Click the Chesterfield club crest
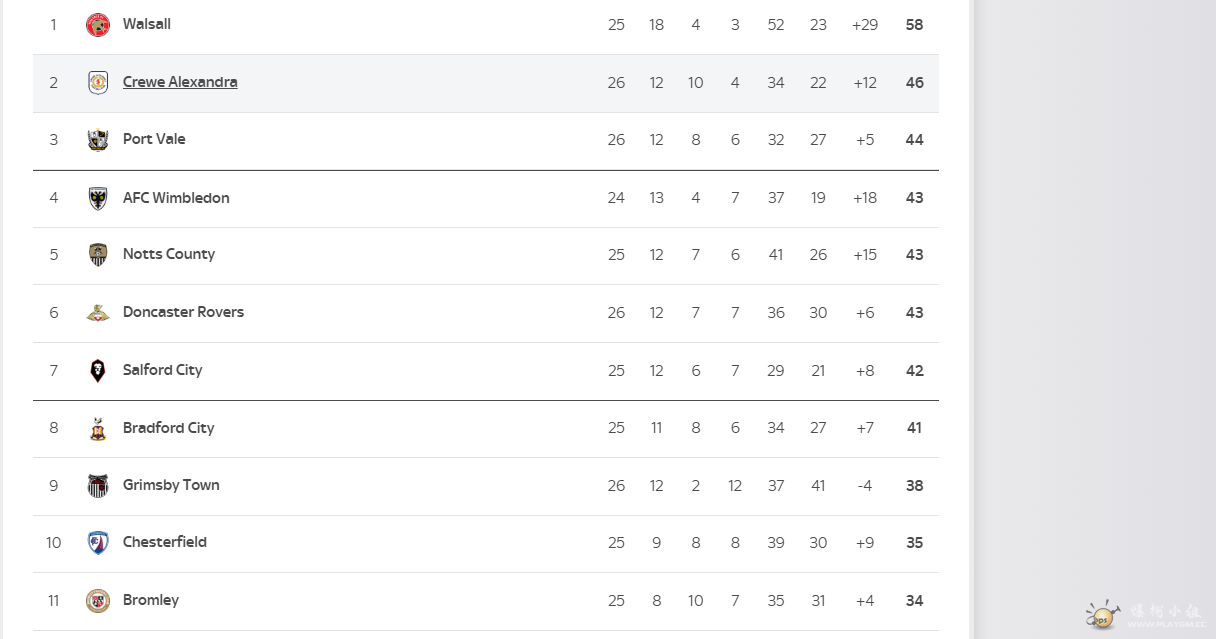Viewport: 1216px width, 639px height. coord(97,543)
